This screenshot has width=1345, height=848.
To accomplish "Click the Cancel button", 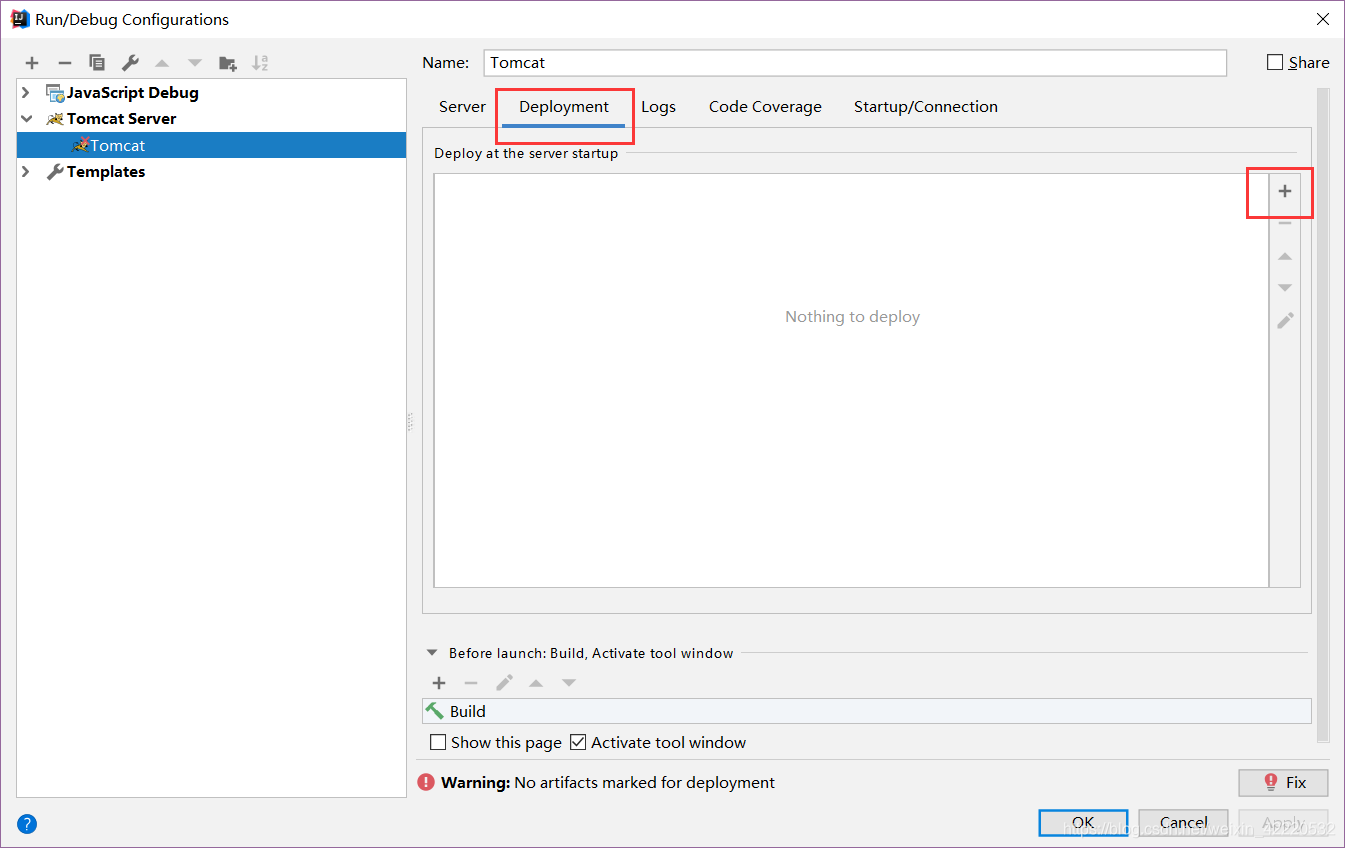I will (1183, 823).
